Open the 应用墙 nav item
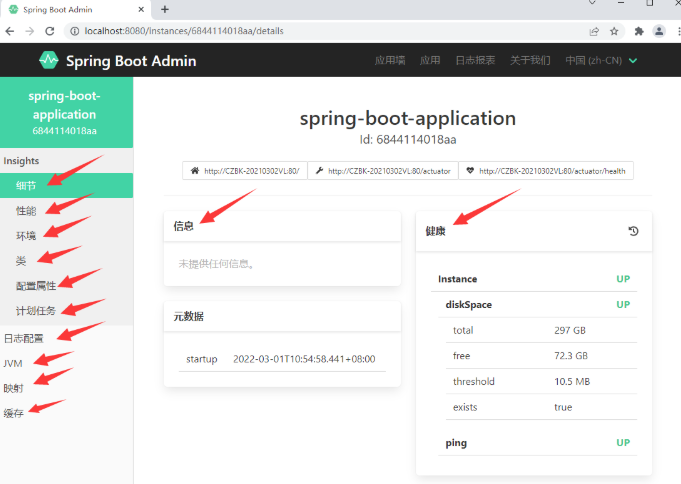The image size is (681, 484). [x=390, y=60]
